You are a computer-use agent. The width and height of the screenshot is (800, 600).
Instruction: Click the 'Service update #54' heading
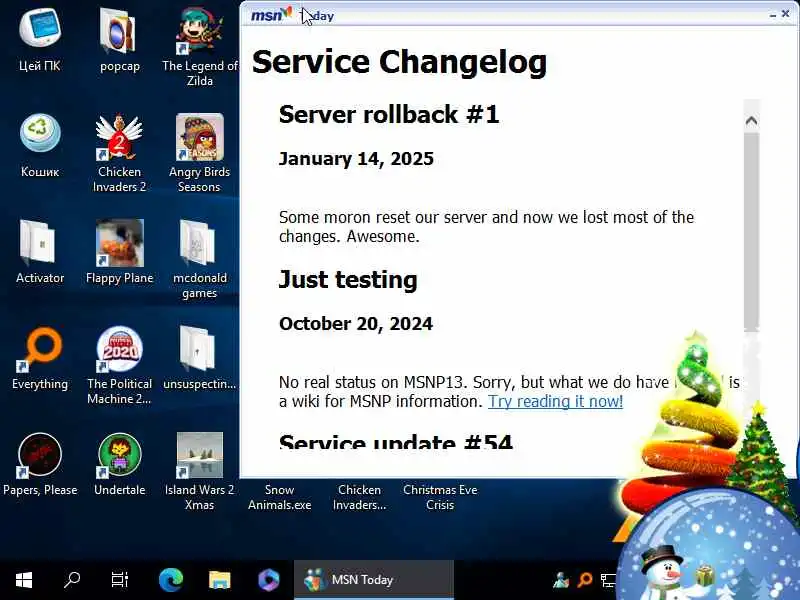coord(395,441)
